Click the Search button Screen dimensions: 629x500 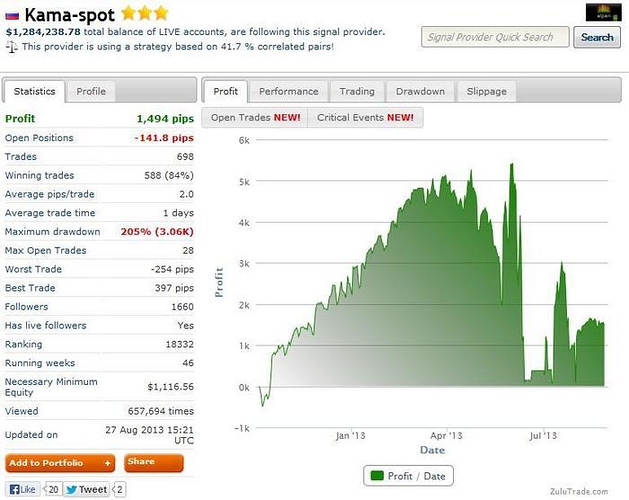[x=597, y=37]
